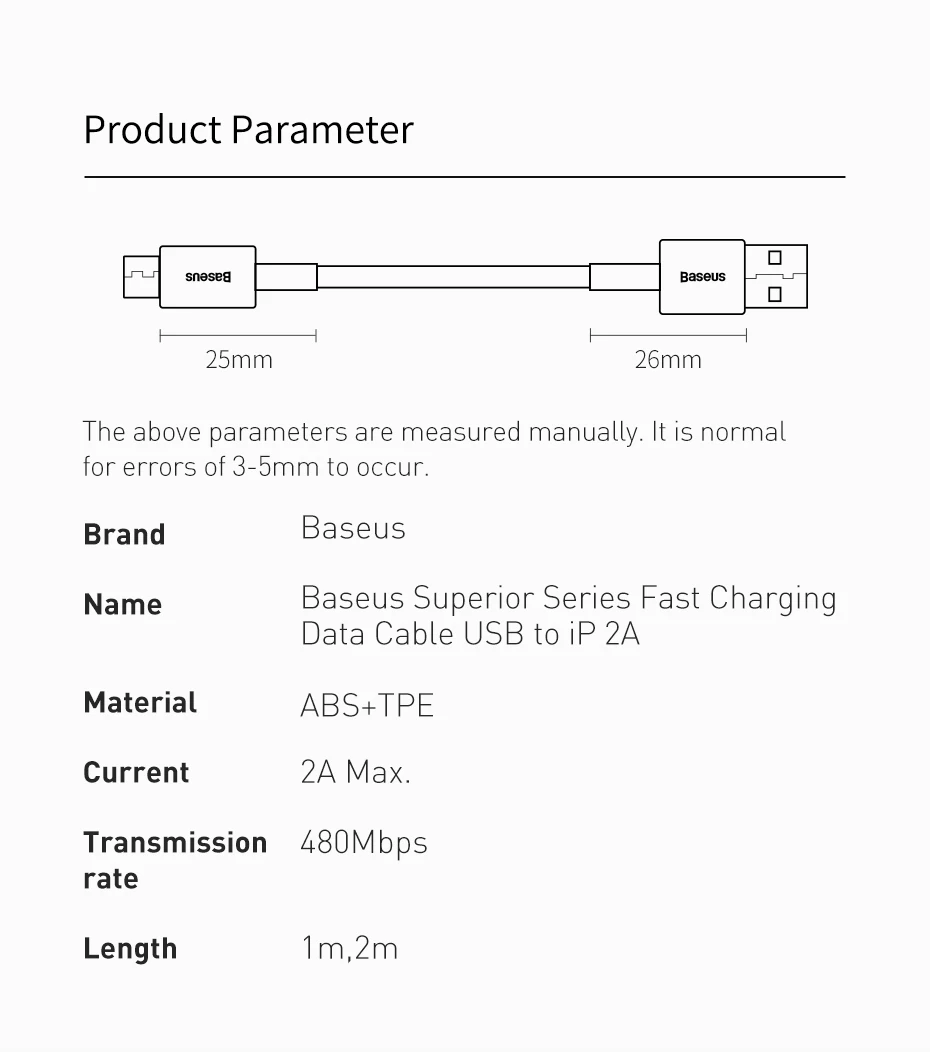Click the middle of the cable drawing
This screenshot has width=930, height=1052.
pos(453,277)
